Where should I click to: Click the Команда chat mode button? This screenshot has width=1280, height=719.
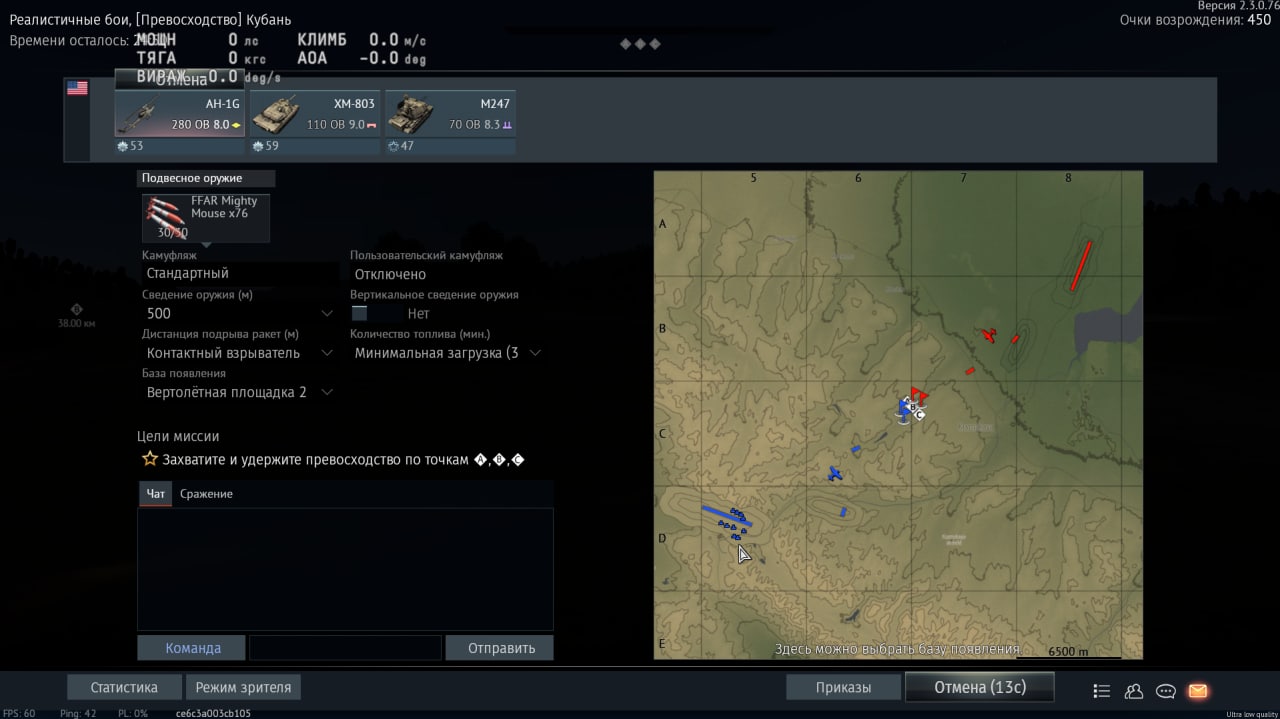(x=193, y=648)
